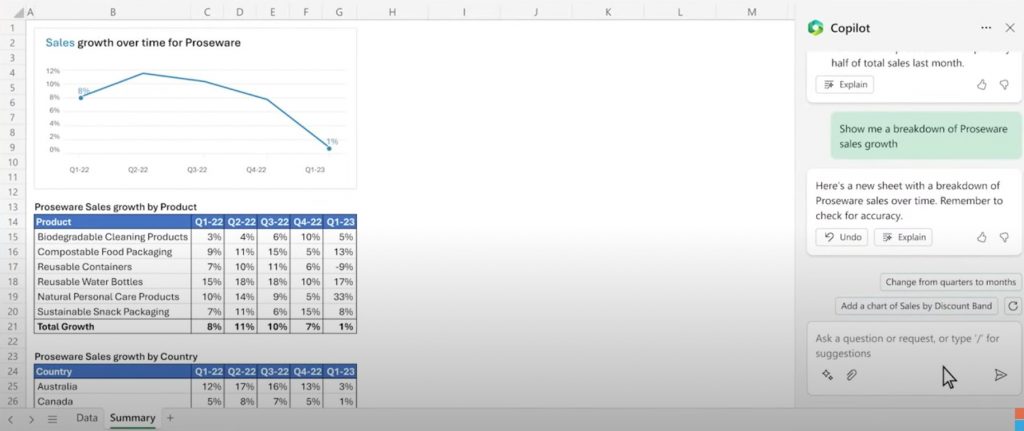Select 'Reusable Containers' cell

click(112, 267)
